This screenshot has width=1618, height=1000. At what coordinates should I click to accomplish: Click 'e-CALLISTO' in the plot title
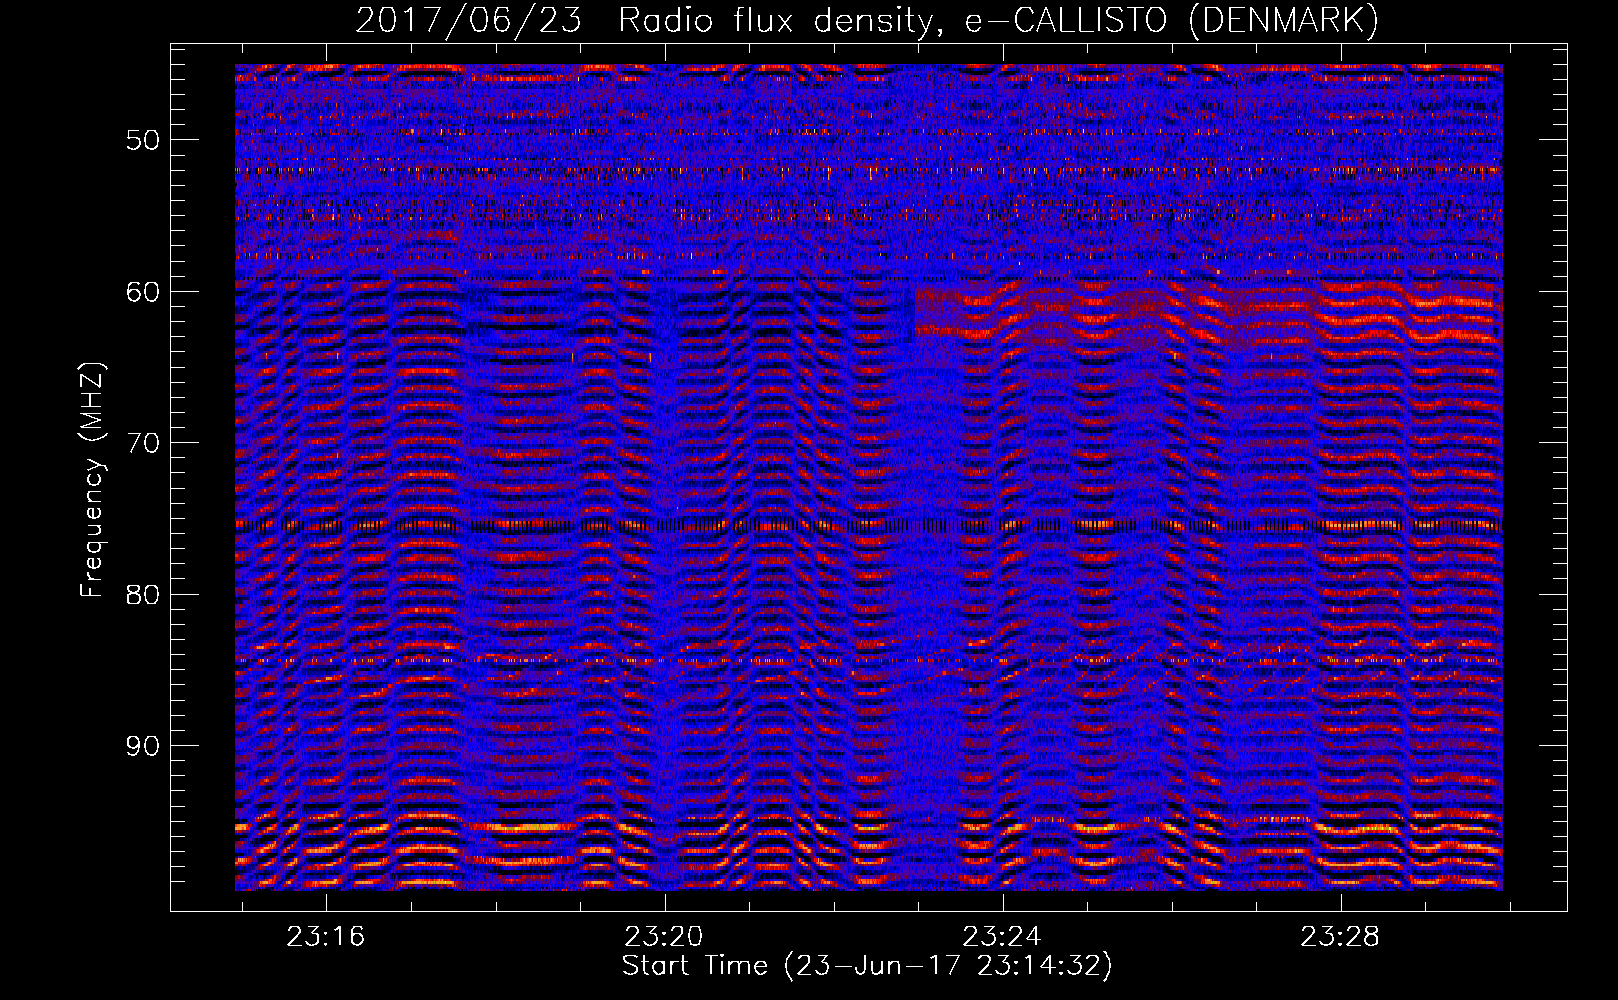(1065, 20)
